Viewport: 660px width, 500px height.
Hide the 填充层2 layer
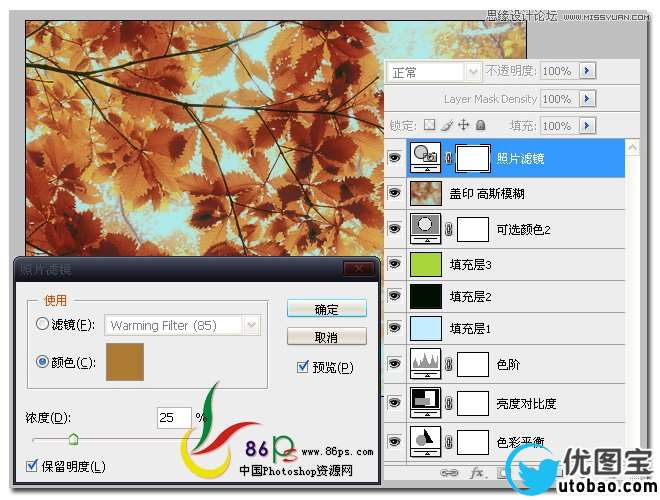coord(394,296)
